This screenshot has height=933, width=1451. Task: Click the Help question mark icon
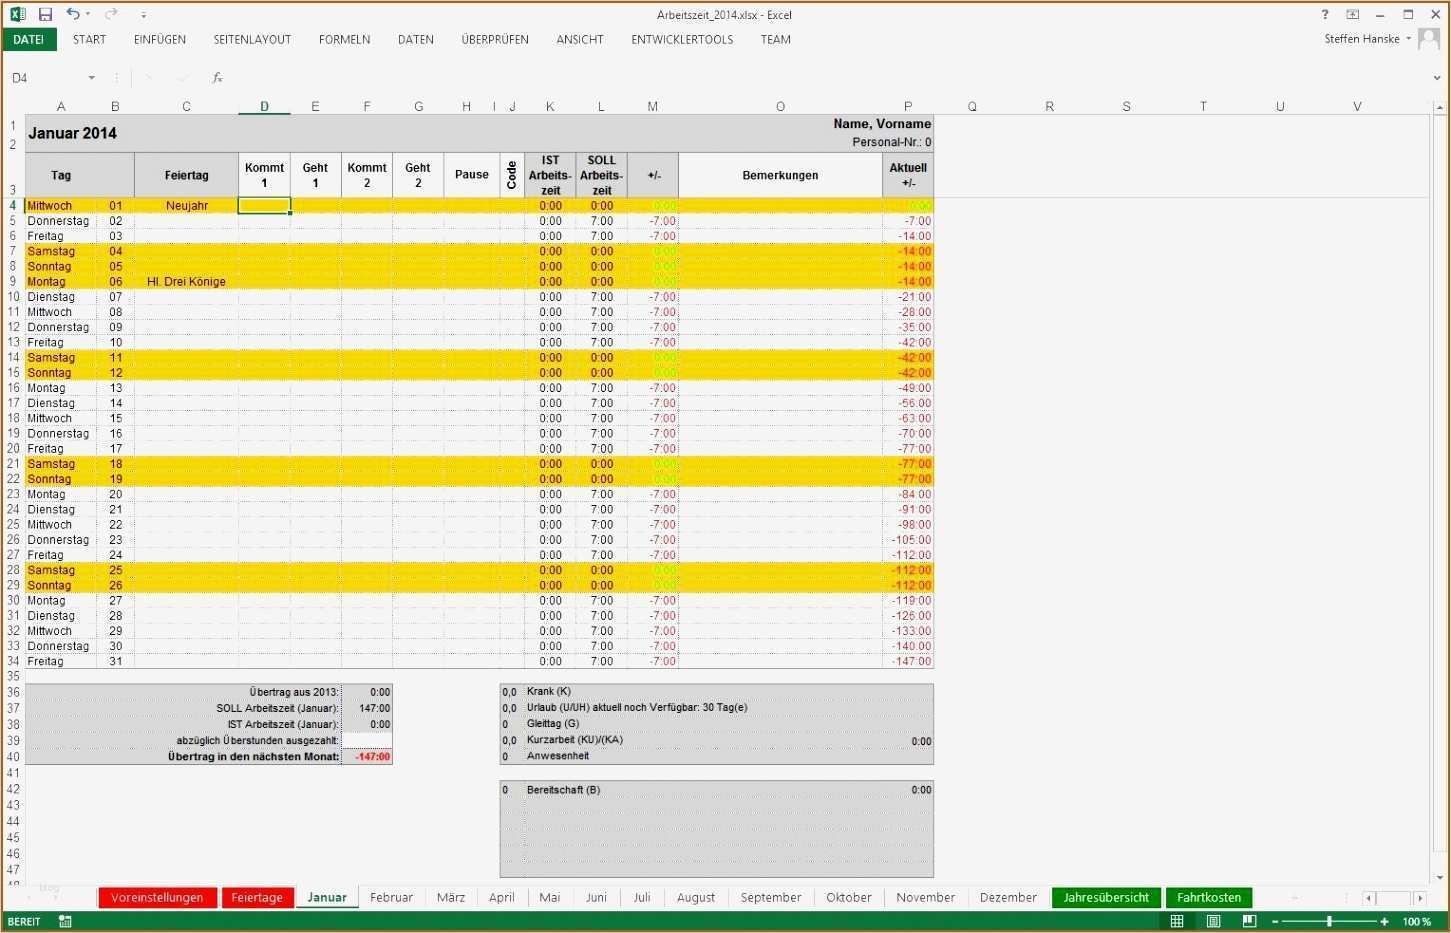pyautogui.click(x=1325, y=14)
